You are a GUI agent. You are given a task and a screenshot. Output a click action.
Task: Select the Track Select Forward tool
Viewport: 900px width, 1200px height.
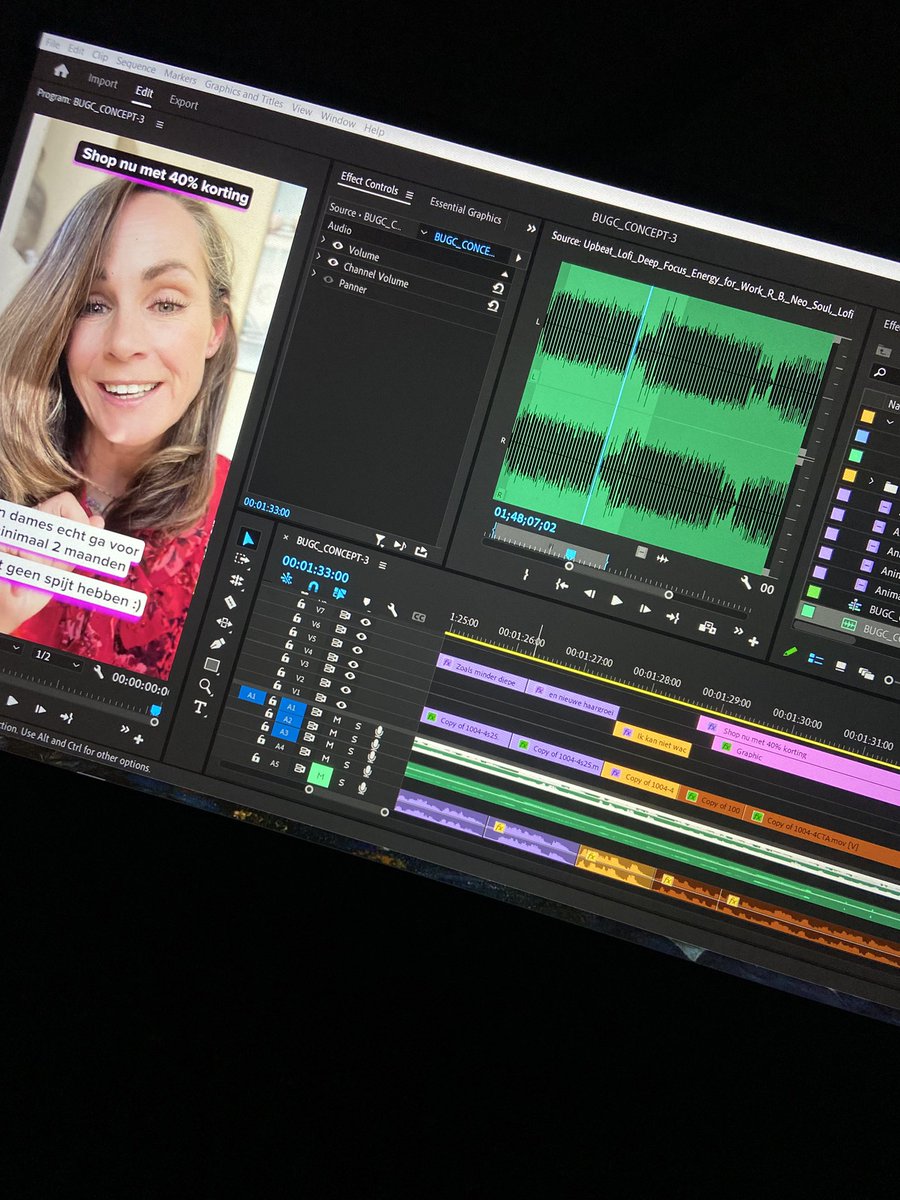242,559
